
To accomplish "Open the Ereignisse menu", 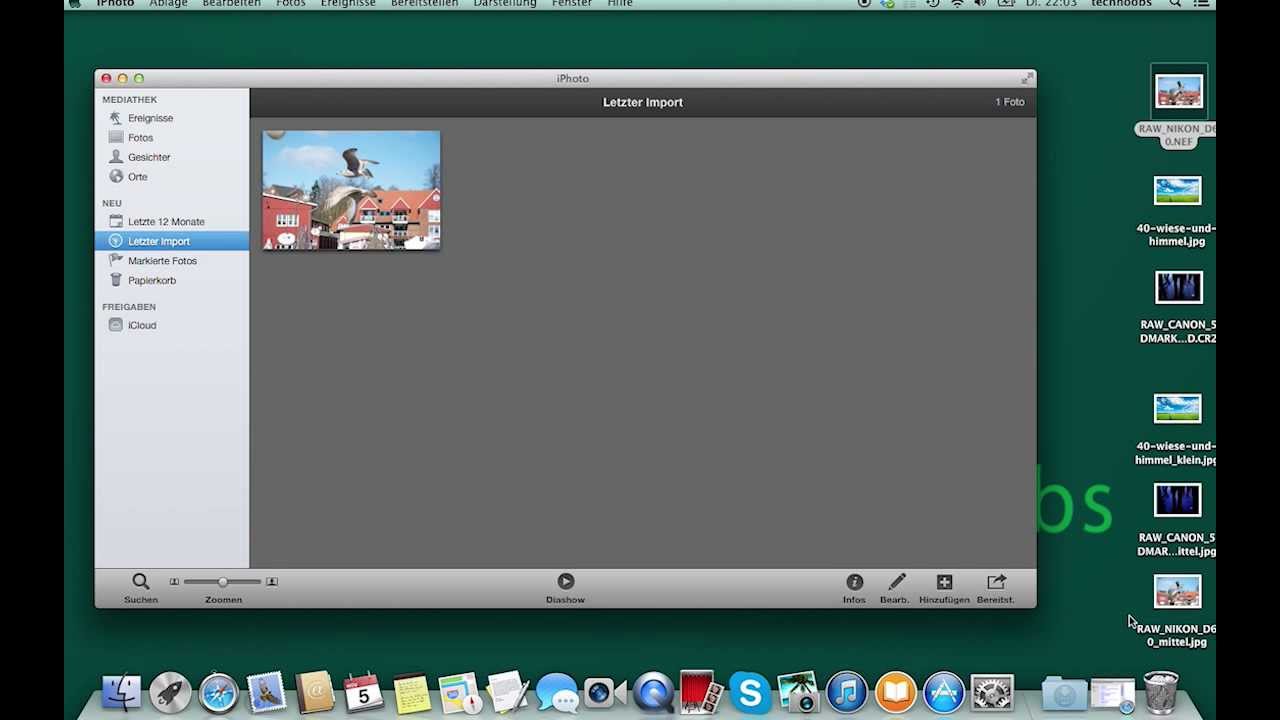I will coord(348,4).
